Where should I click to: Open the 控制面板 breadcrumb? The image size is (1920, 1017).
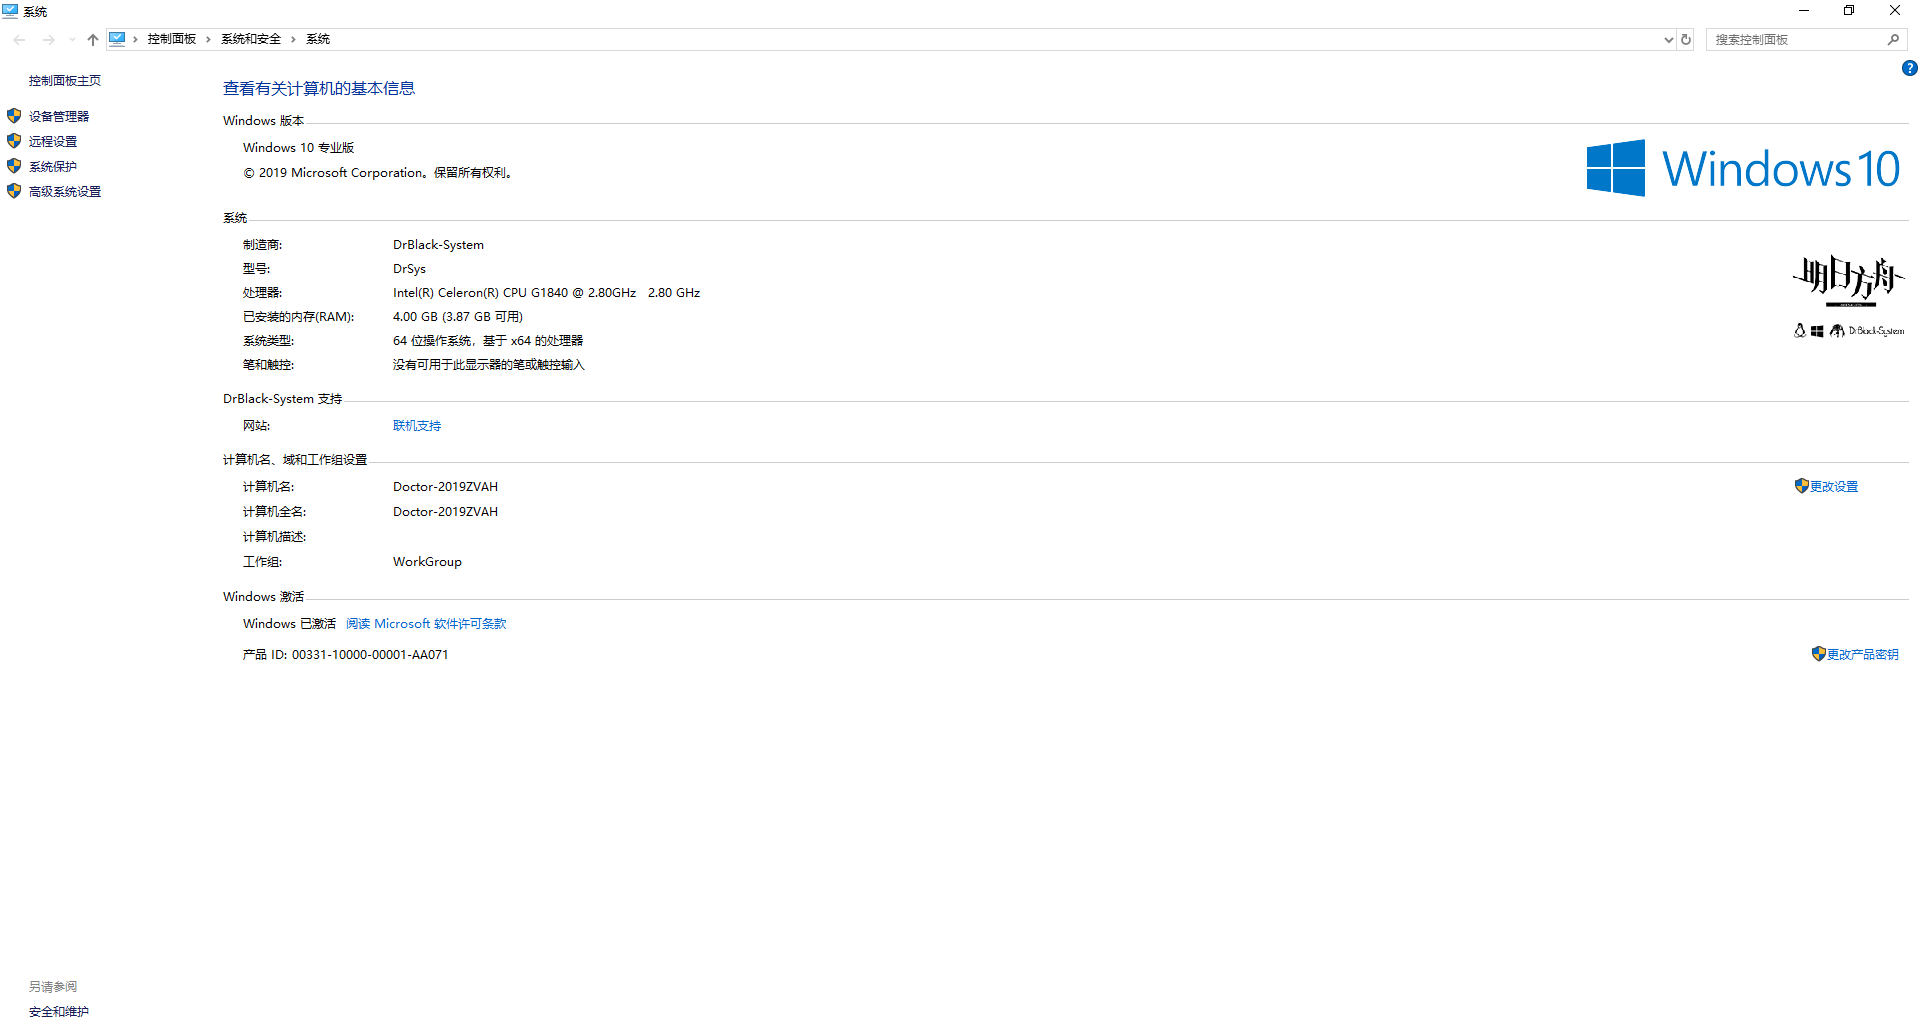[x=172, y=39]
